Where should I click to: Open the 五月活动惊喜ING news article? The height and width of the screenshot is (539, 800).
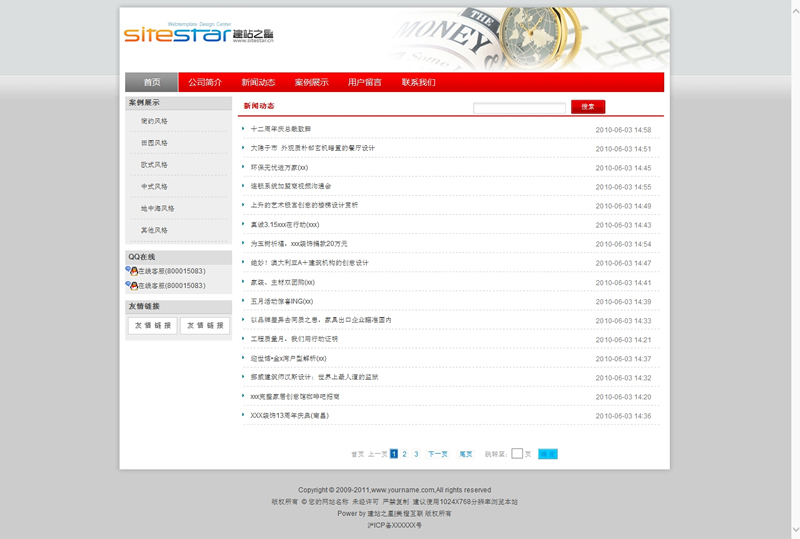pyautogui.click(x=282, y=301)
